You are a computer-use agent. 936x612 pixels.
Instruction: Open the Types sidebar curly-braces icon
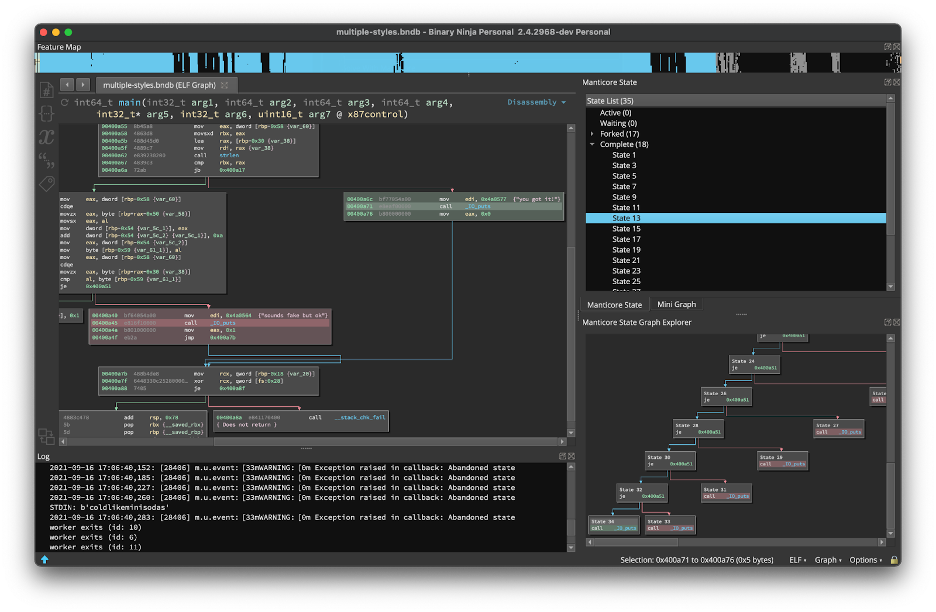tap(46, 113)
